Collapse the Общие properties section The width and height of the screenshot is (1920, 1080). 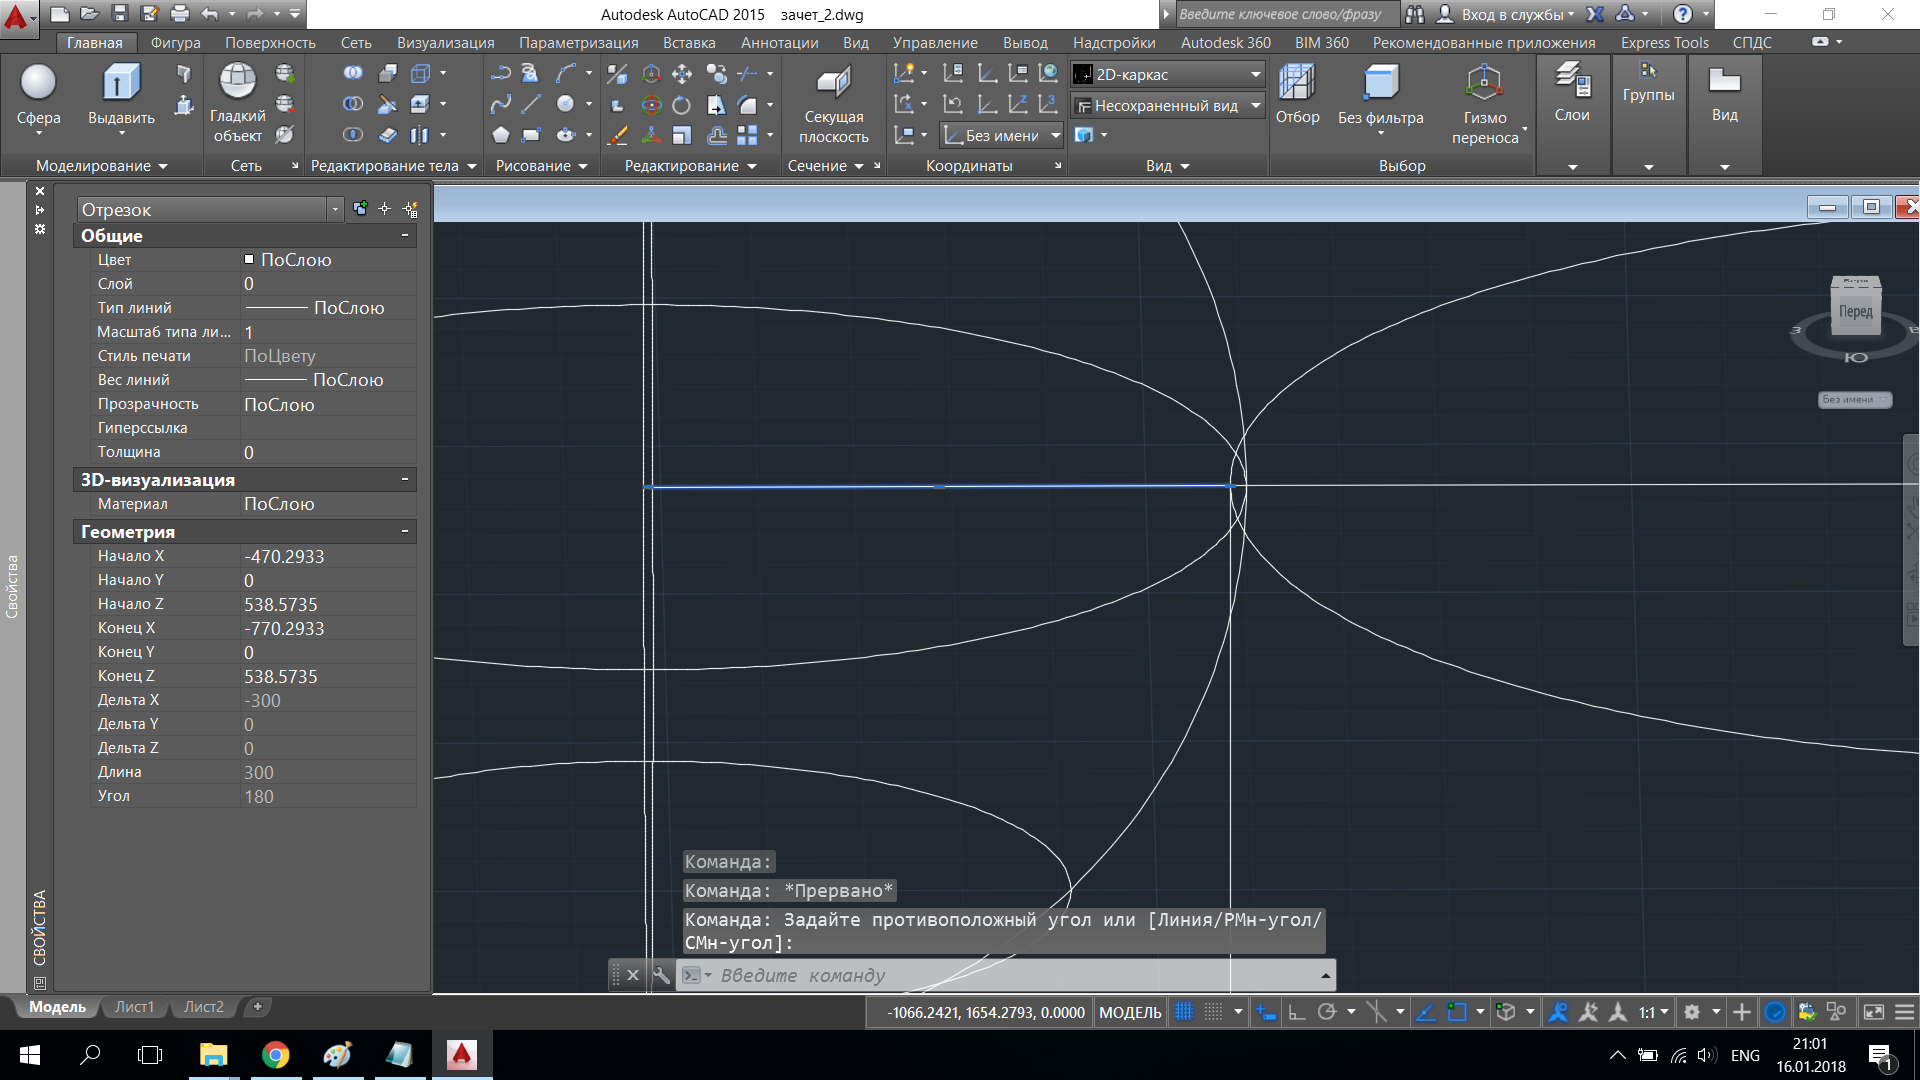click(x=405, y=235)
